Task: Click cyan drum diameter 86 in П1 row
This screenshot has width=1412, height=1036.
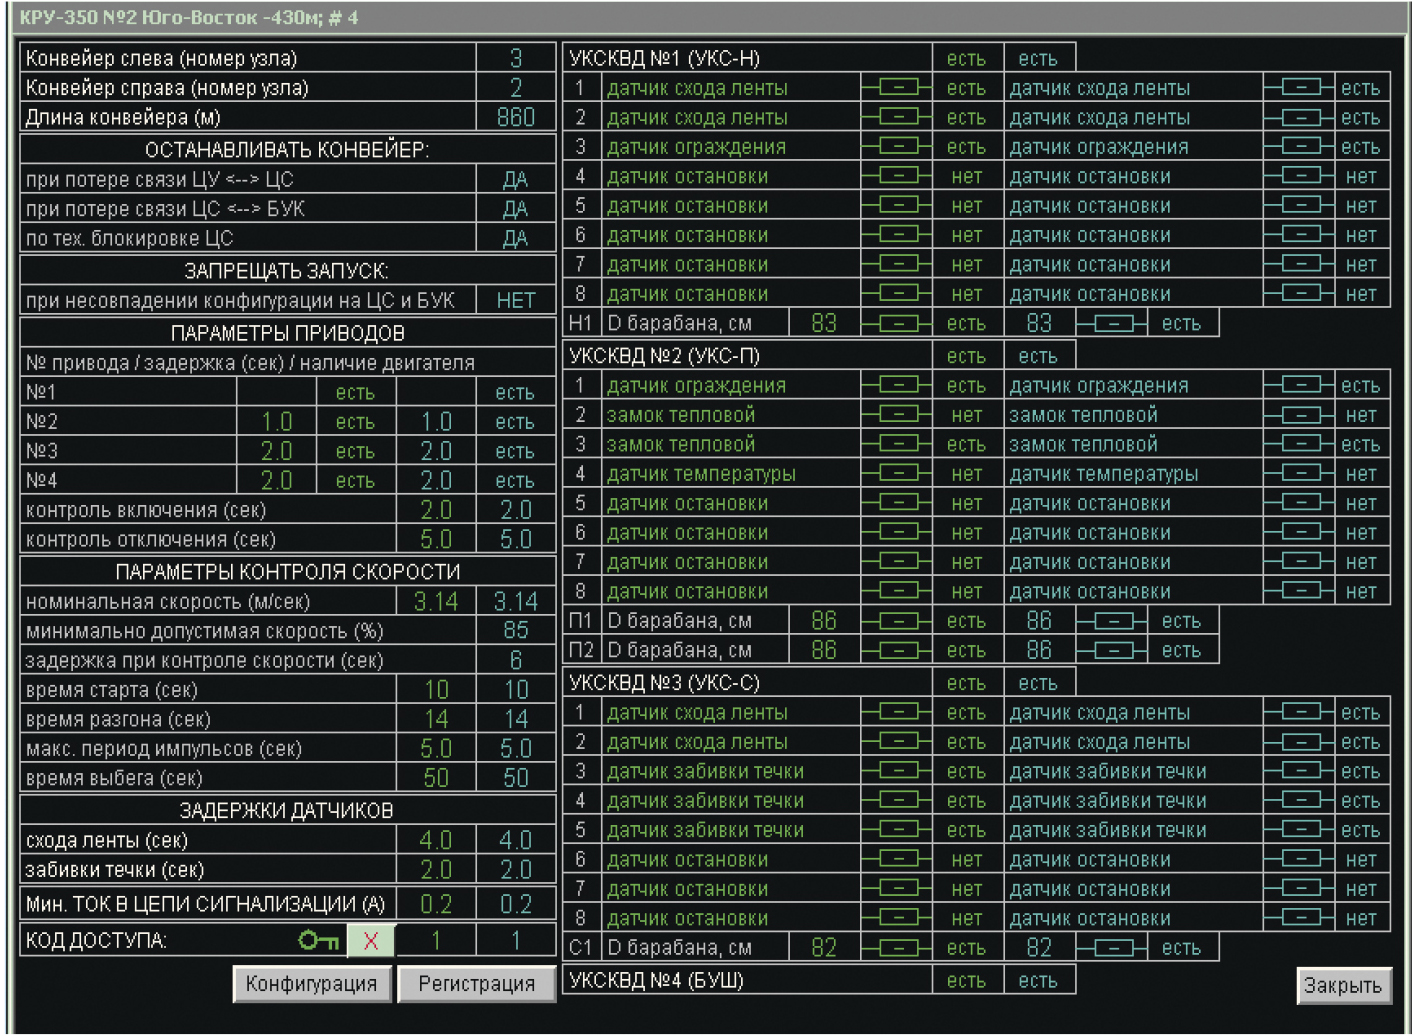Action: (1039, 621)
